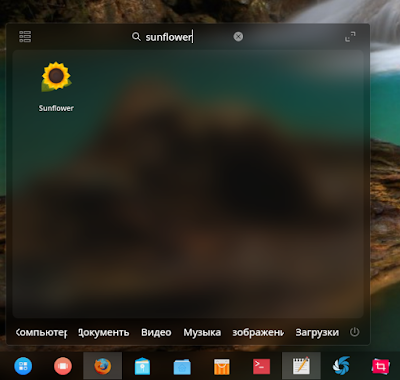Screen dimensions: 400x380
Task: Click the power button in launcher
Action: pyautogui.click(x=354, y=332)
